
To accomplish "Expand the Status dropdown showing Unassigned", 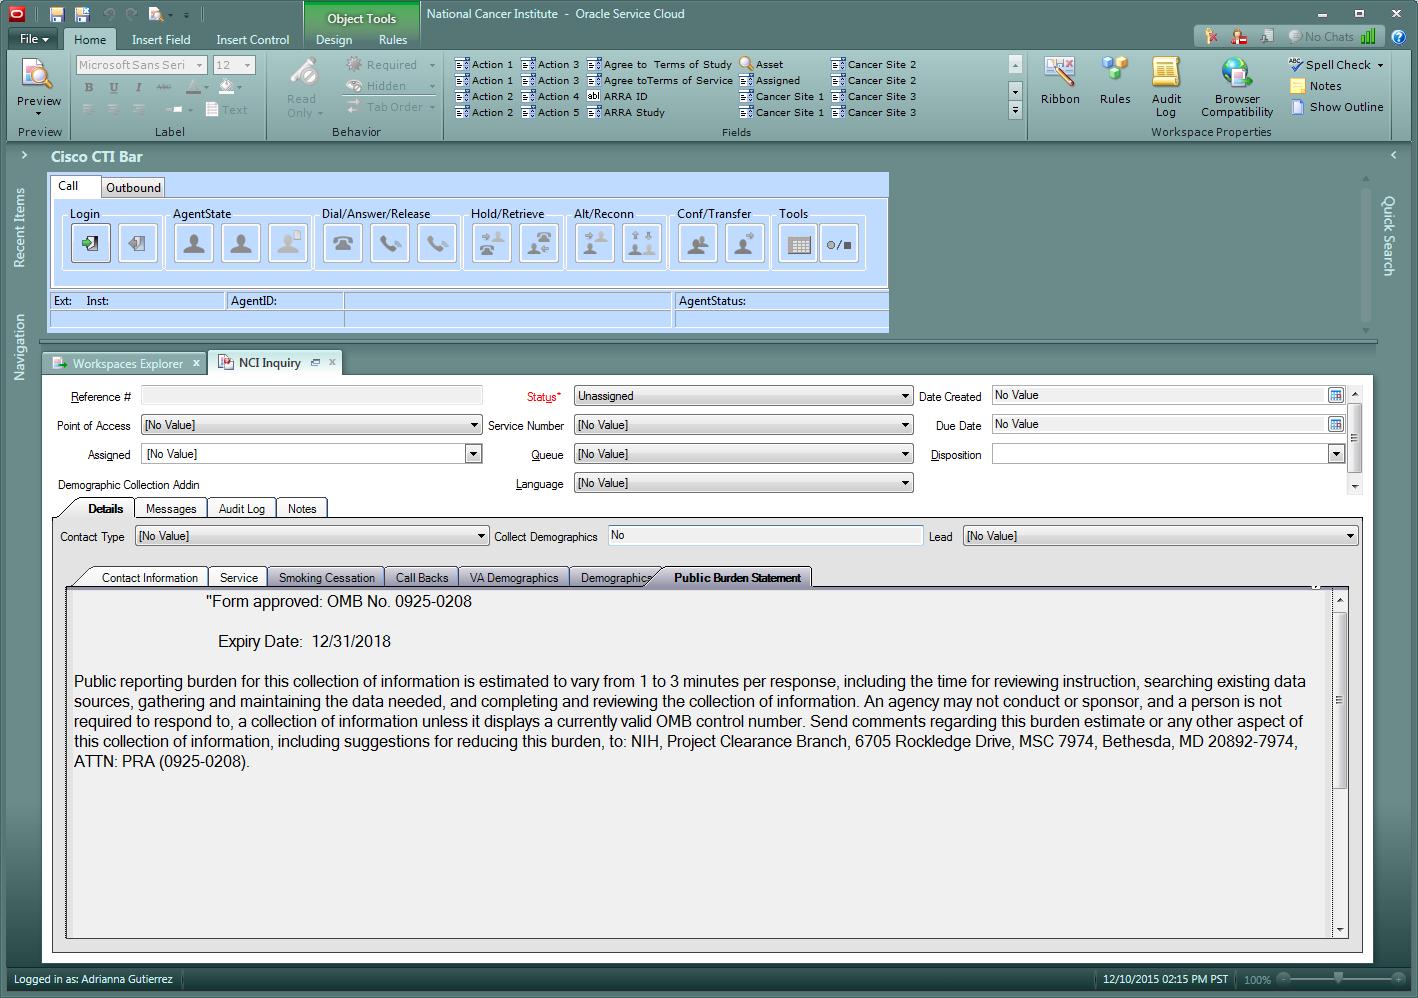I will (x=904, y=396).
